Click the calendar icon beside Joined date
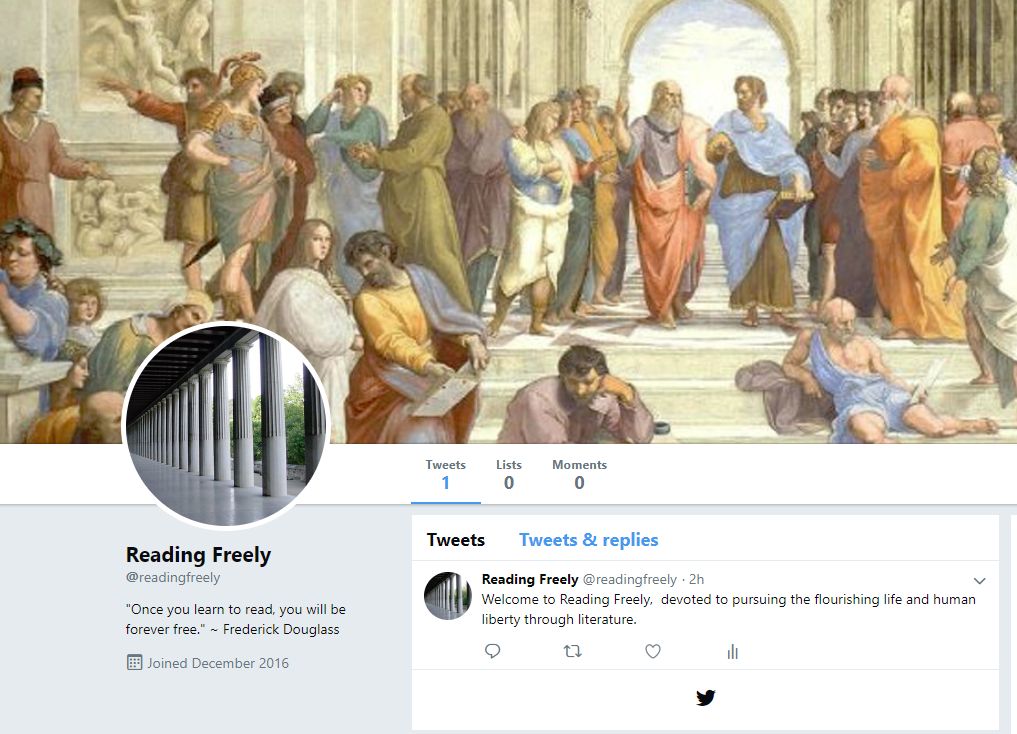The width and height of the screenshot is (1017, 734). pos(134,663)
